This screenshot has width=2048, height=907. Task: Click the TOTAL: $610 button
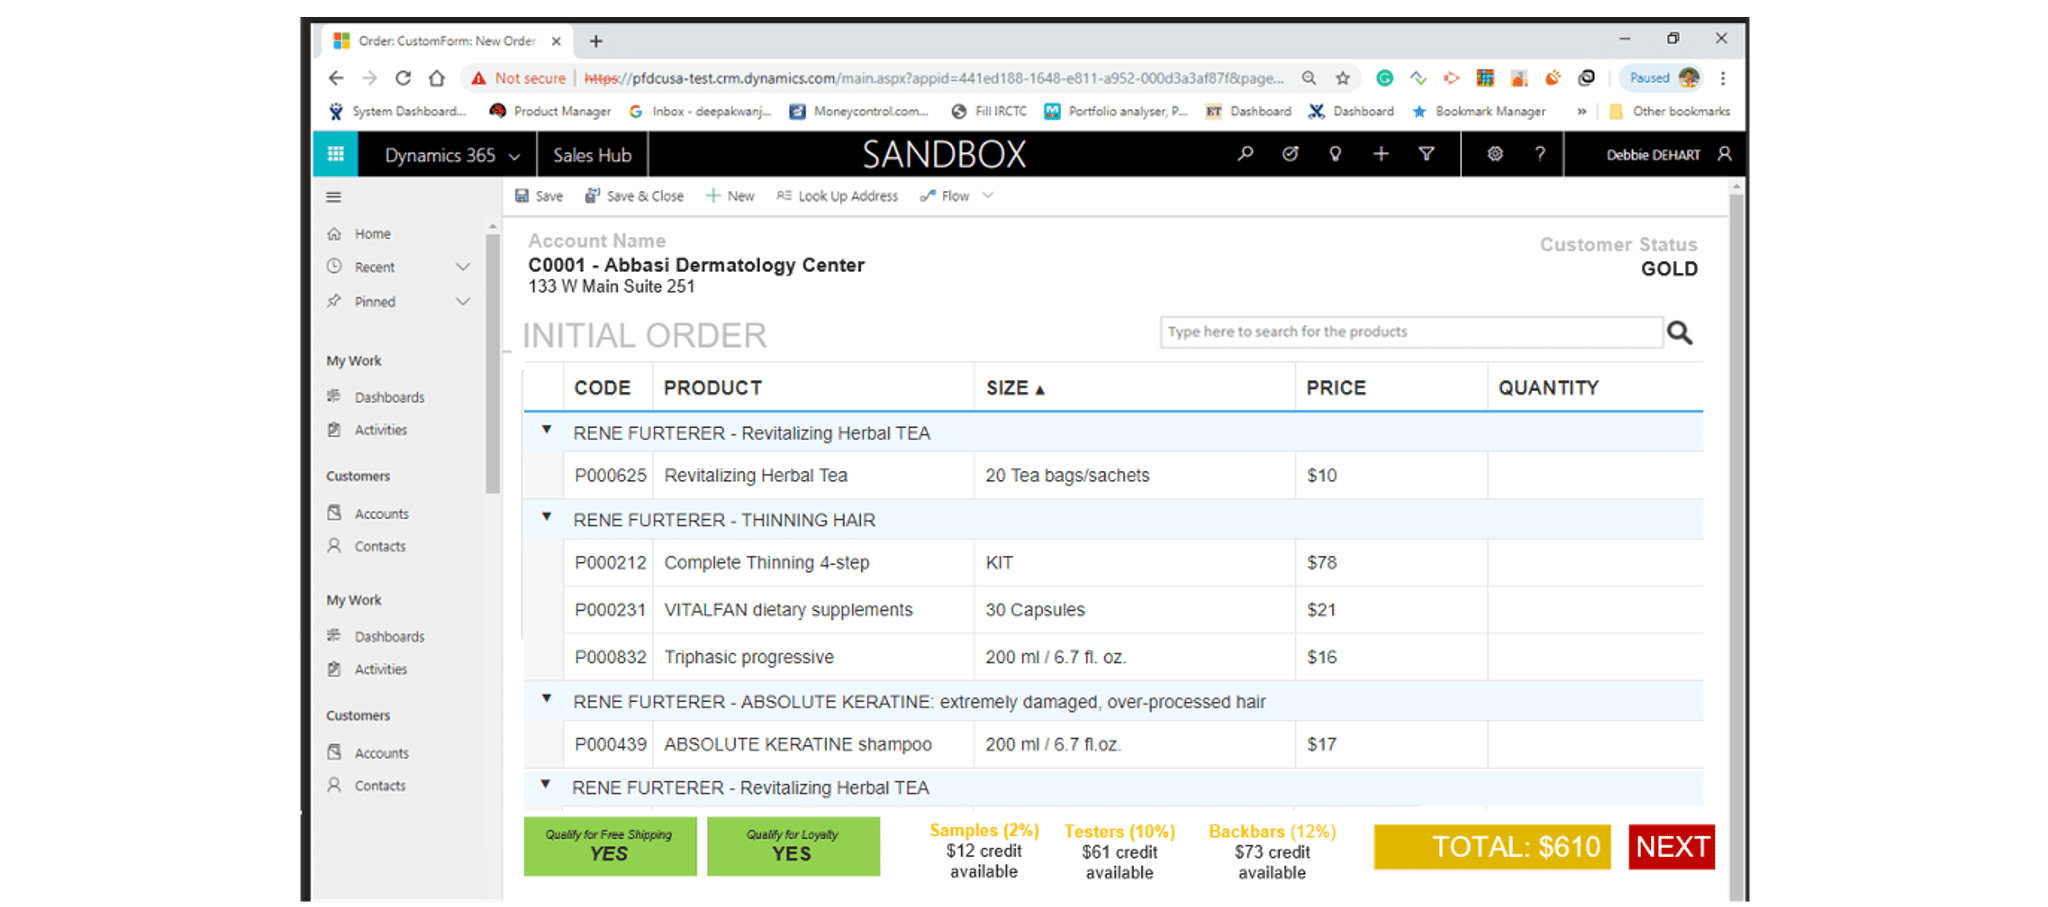(x=1492, y=847)
